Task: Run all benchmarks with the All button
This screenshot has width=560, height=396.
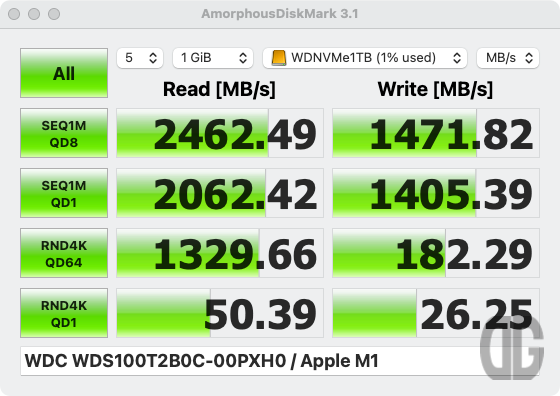Action: (x=64, y=73)
